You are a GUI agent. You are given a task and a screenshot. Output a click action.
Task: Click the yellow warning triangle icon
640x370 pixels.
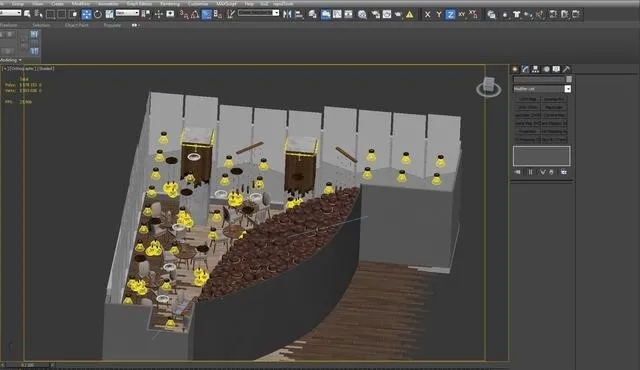[409, 14]
